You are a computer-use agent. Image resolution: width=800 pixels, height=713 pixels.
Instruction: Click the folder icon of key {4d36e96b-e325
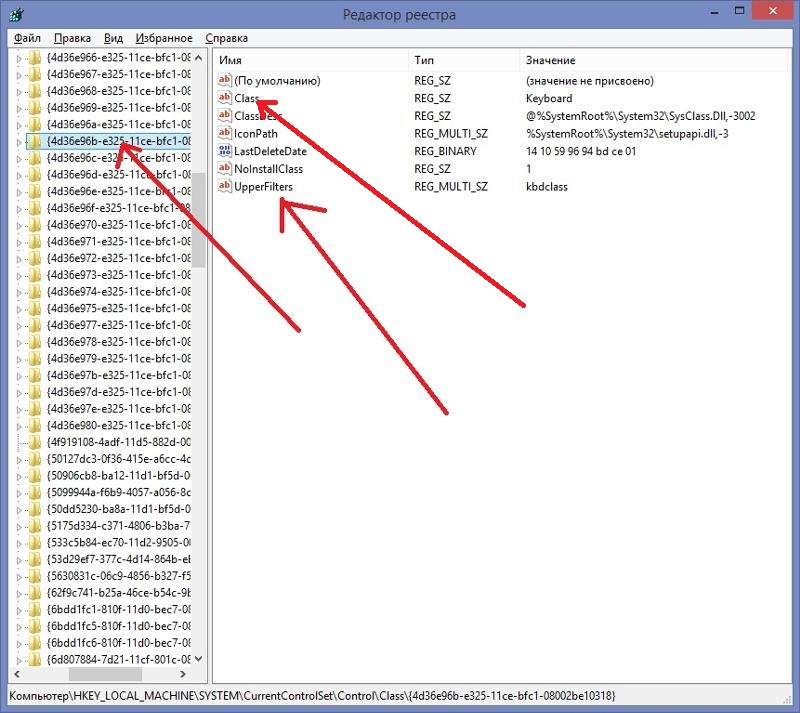(x=35, y=141)
